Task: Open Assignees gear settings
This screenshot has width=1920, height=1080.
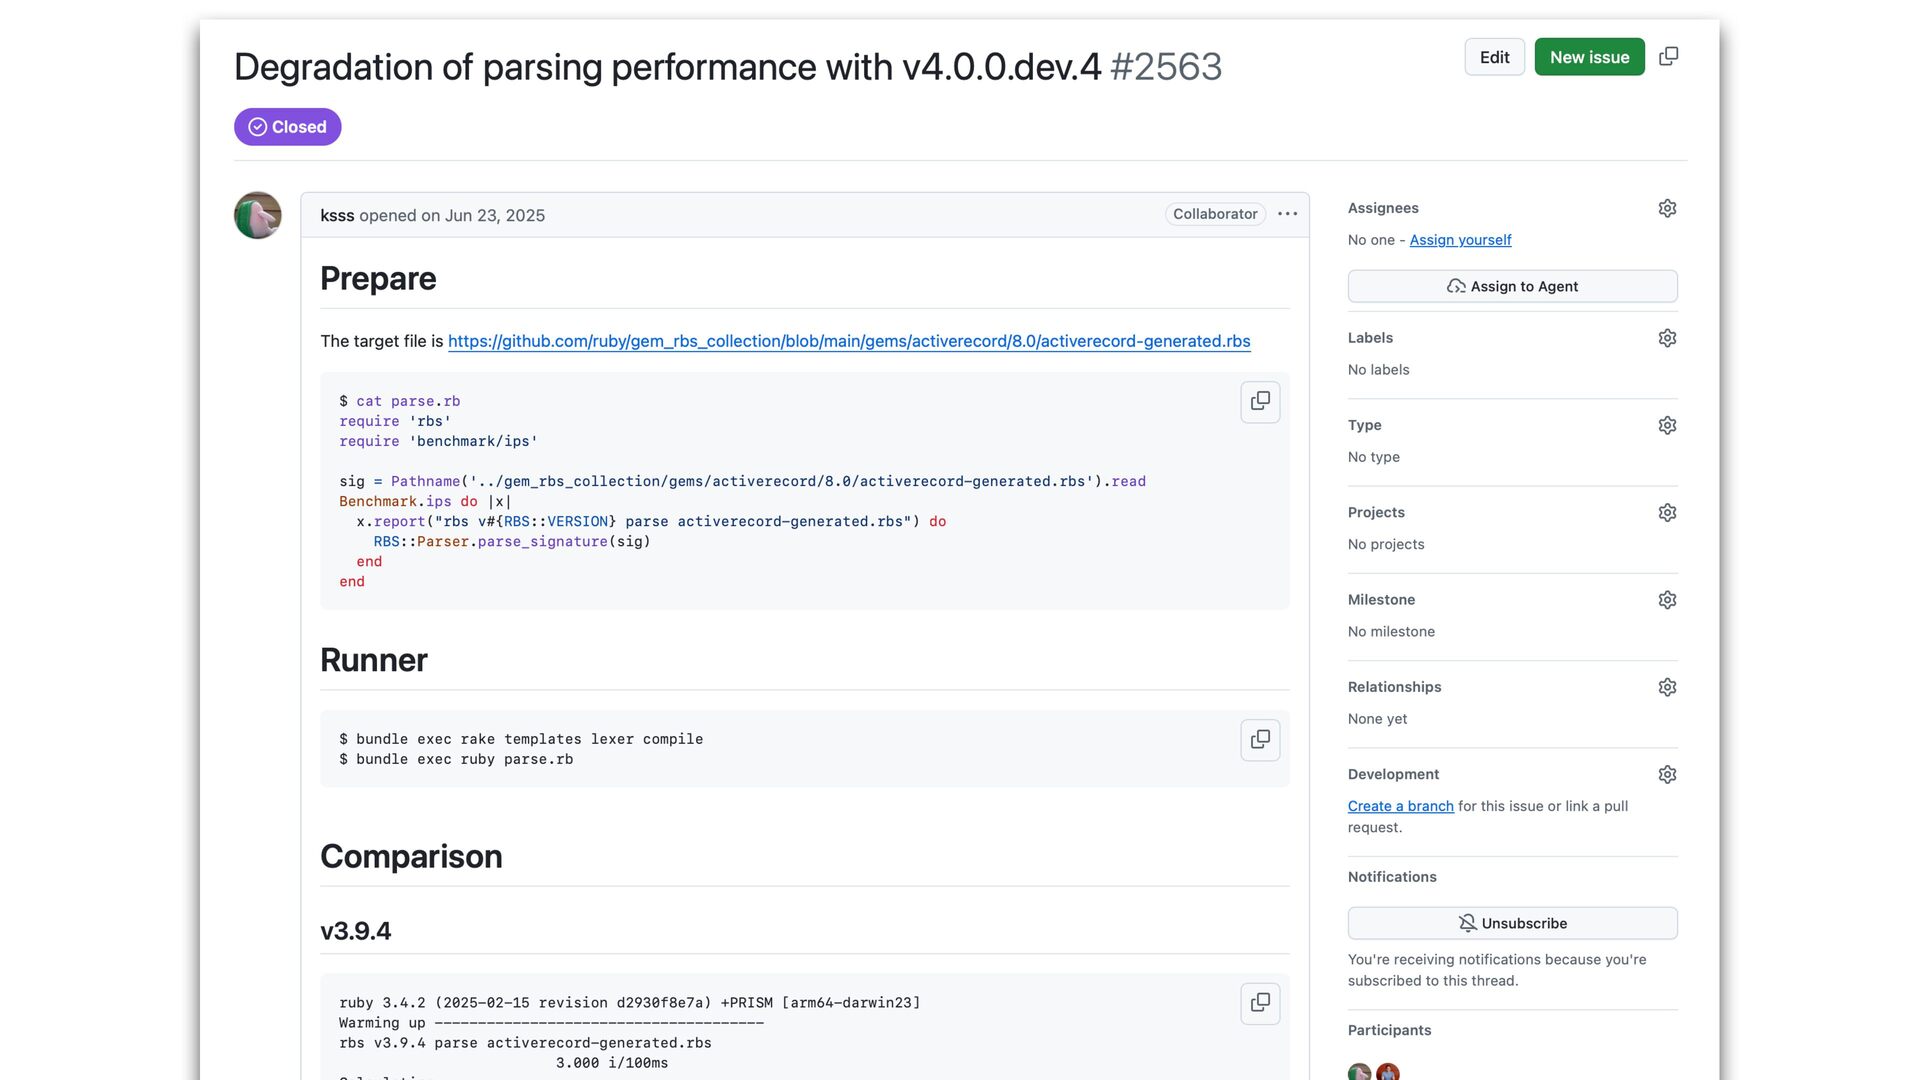Action: click(x=1667, y=208)
